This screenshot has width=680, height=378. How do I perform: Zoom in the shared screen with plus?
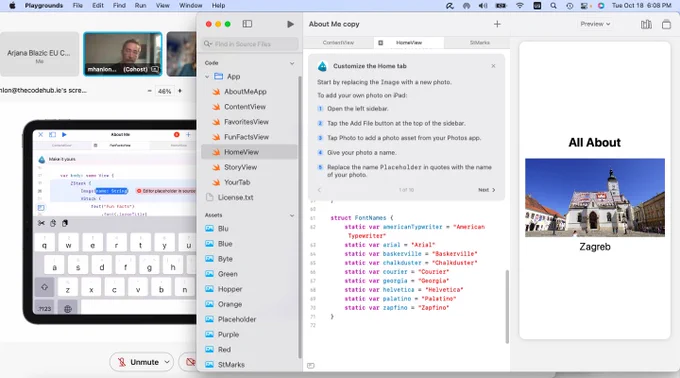pyautogui.click(x=180, y=91)
